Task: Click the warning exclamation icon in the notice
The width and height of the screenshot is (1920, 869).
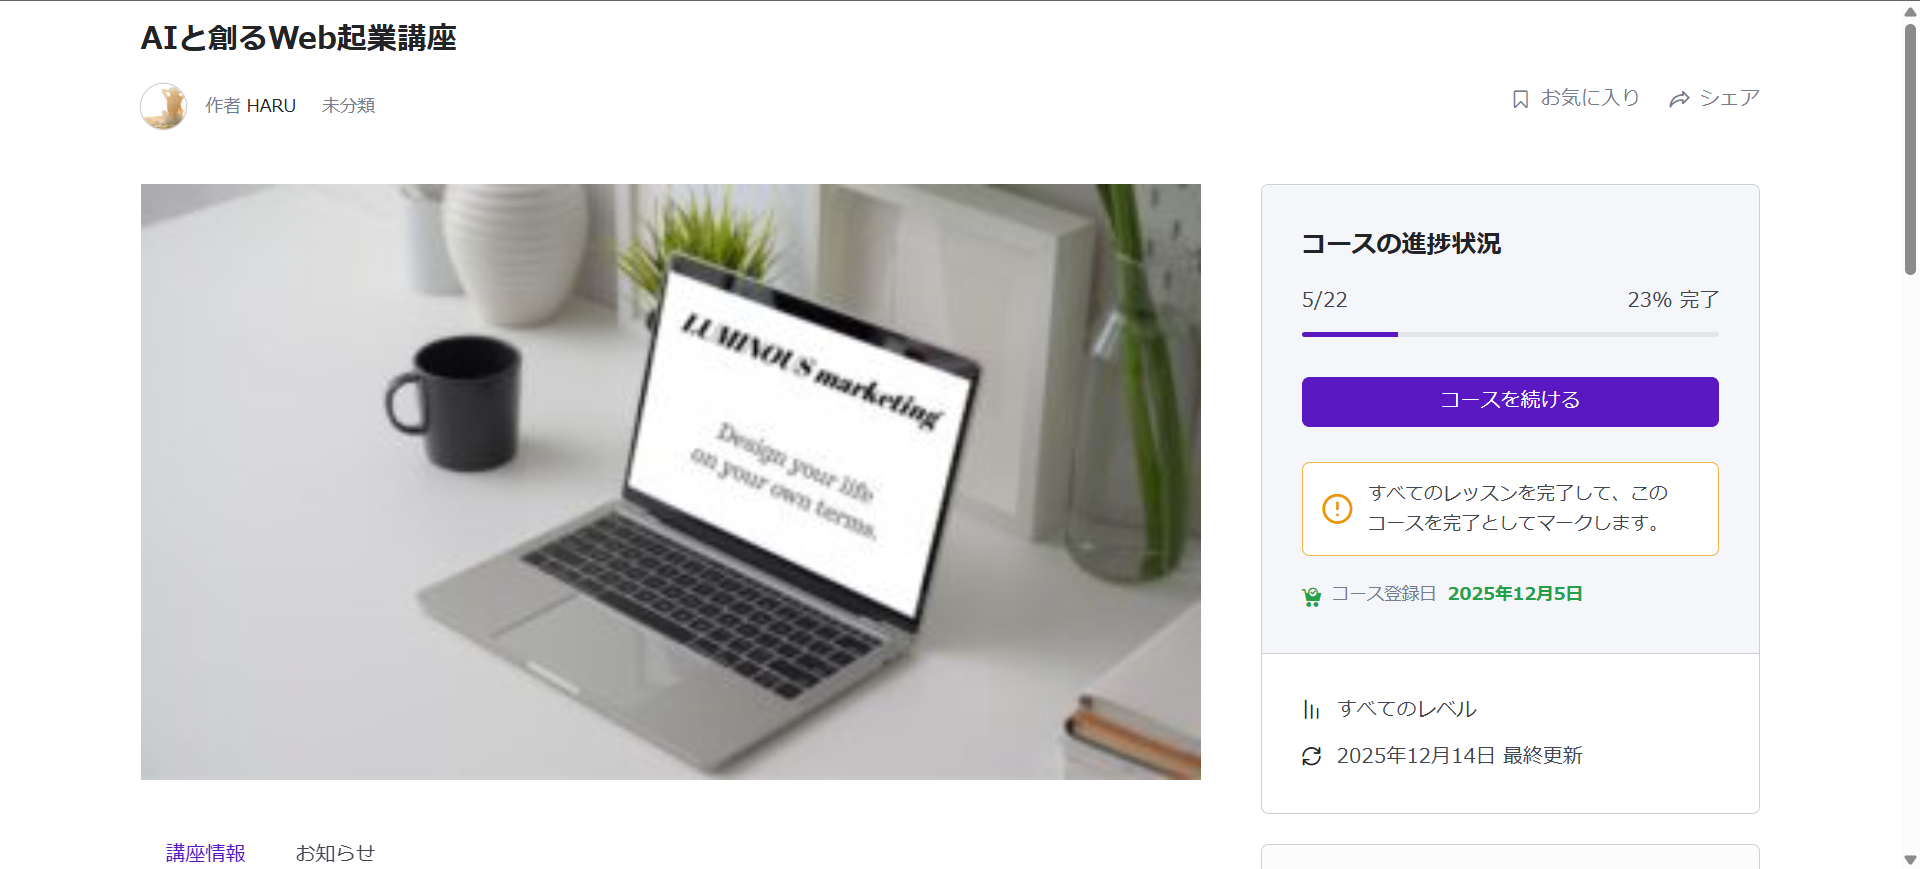Action: [1337, 509]
